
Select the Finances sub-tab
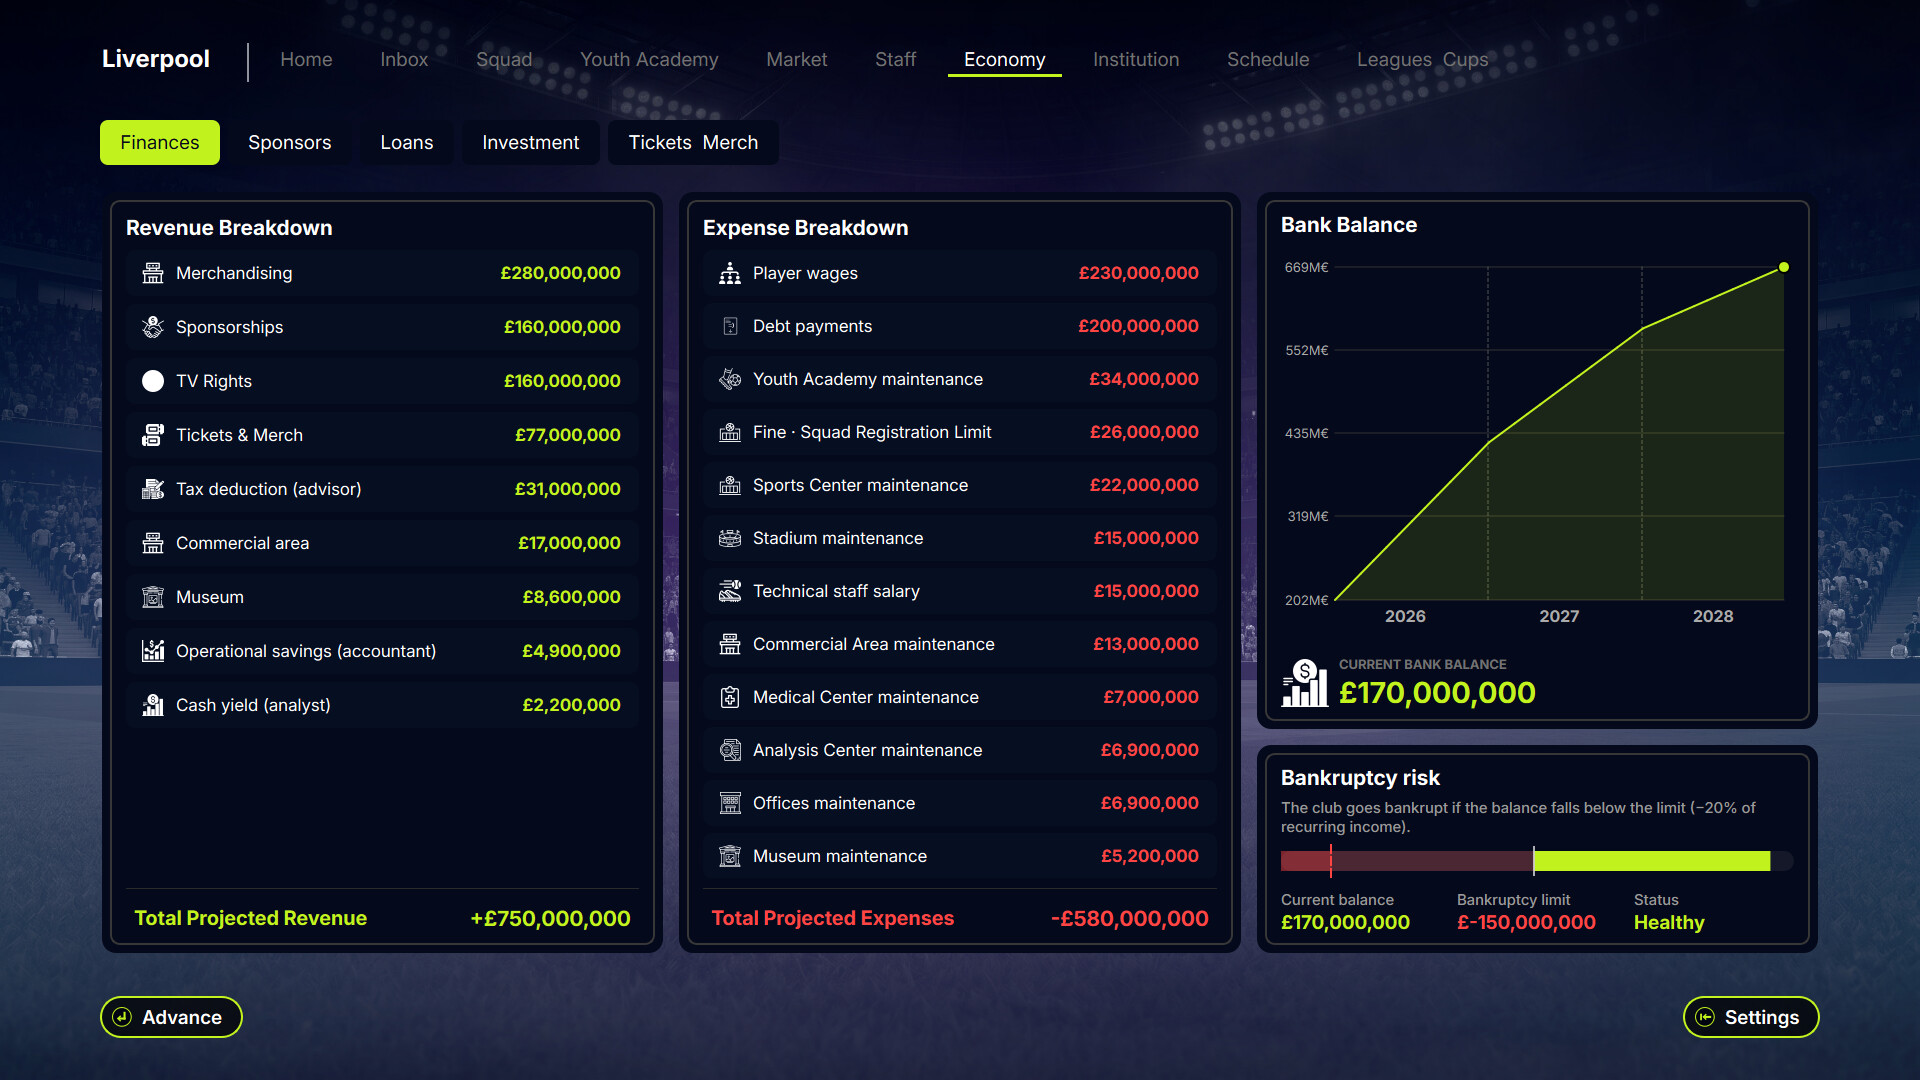[160, 142]
